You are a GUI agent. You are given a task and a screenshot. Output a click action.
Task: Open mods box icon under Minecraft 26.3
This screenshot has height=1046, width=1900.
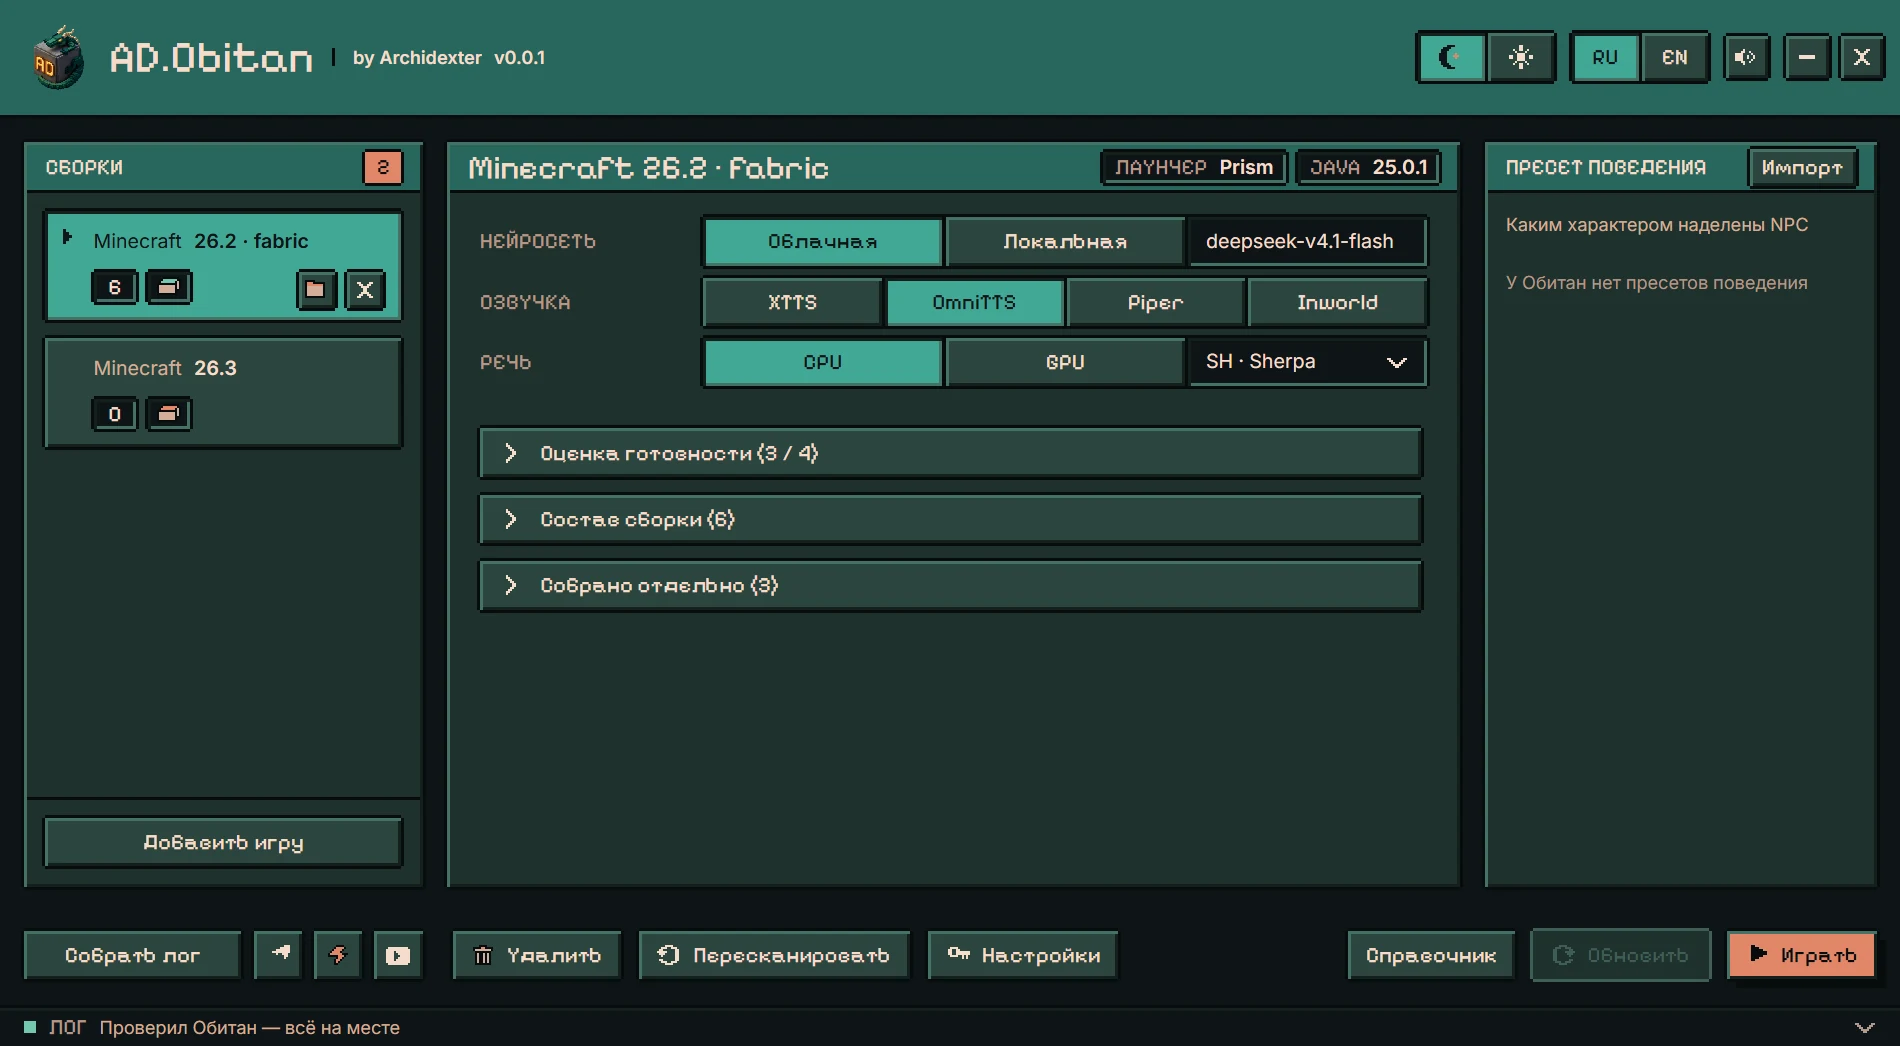[x=169, y=413]
